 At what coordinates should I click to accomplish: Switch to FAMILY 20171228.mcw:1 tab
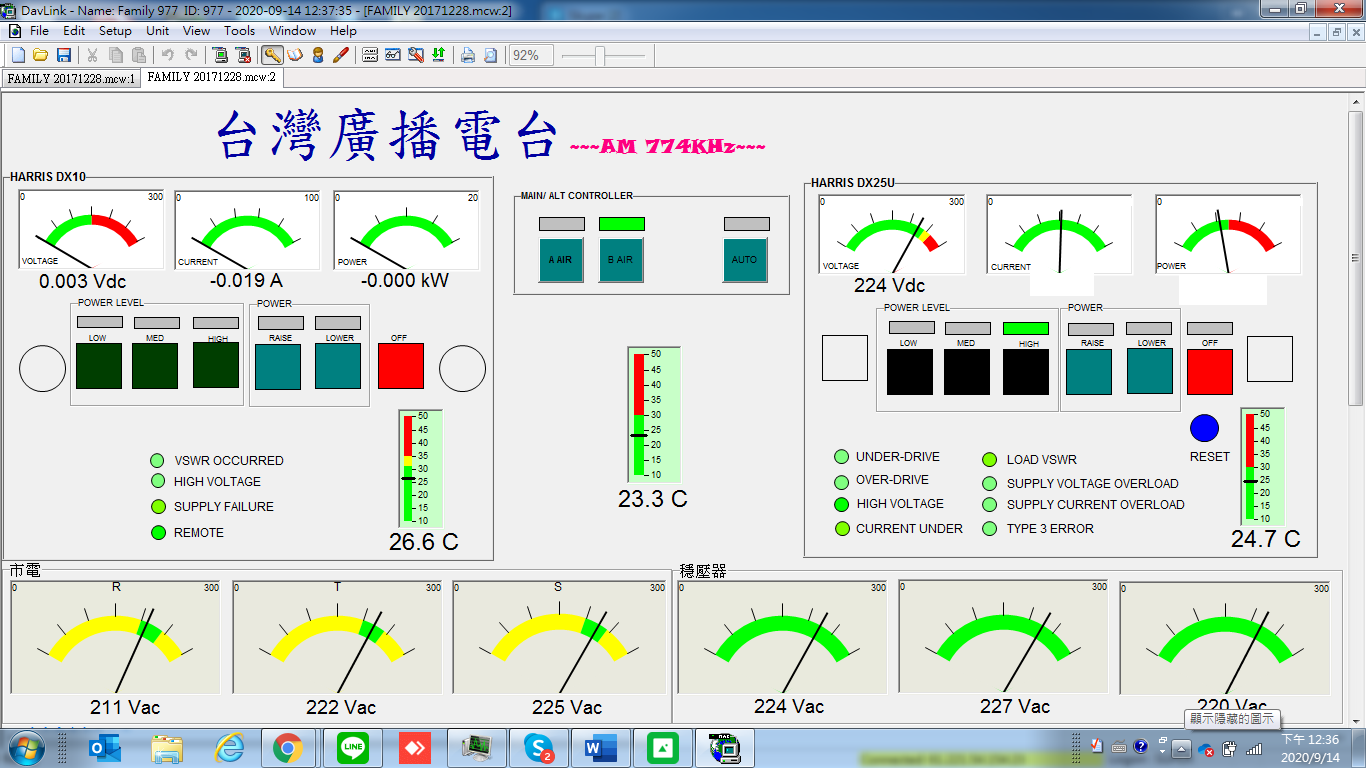coord(71,78)
